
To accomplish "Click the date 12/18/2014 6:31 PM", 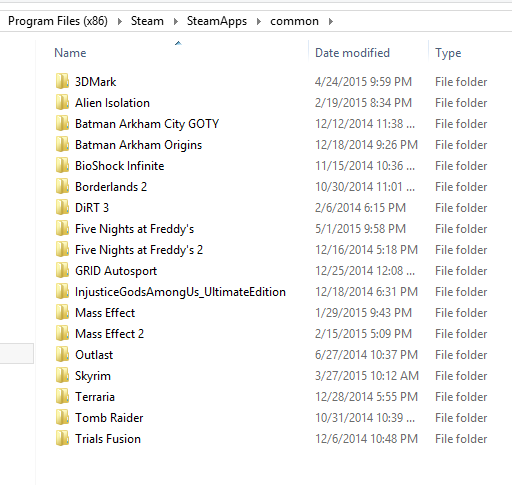I will [366, 292].
